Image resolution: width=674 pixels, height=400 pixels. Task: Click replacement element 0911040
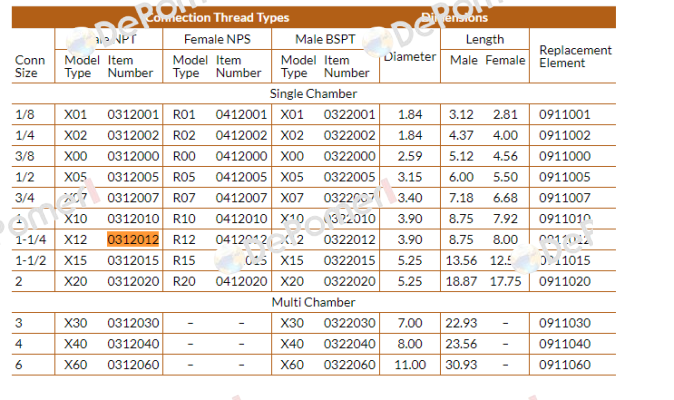click(x=565, y=344)
